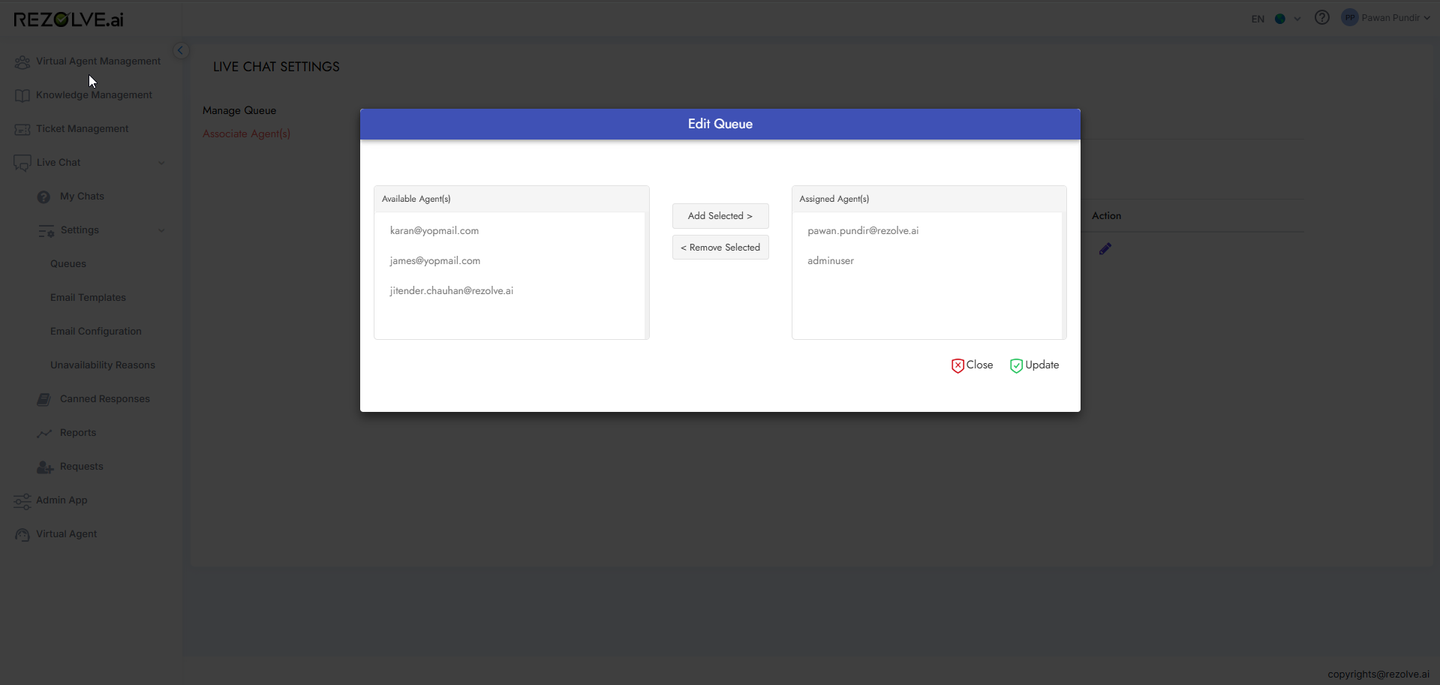Viewport: 1440px width, 685px height.
Task: Open Virtual Agent Management menu
Action: (98, 61)
